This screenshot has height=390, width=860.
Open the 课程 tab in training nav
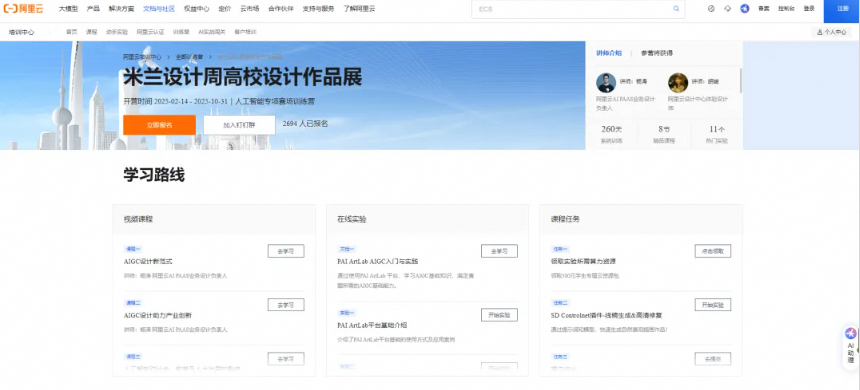tap(92, 32)
